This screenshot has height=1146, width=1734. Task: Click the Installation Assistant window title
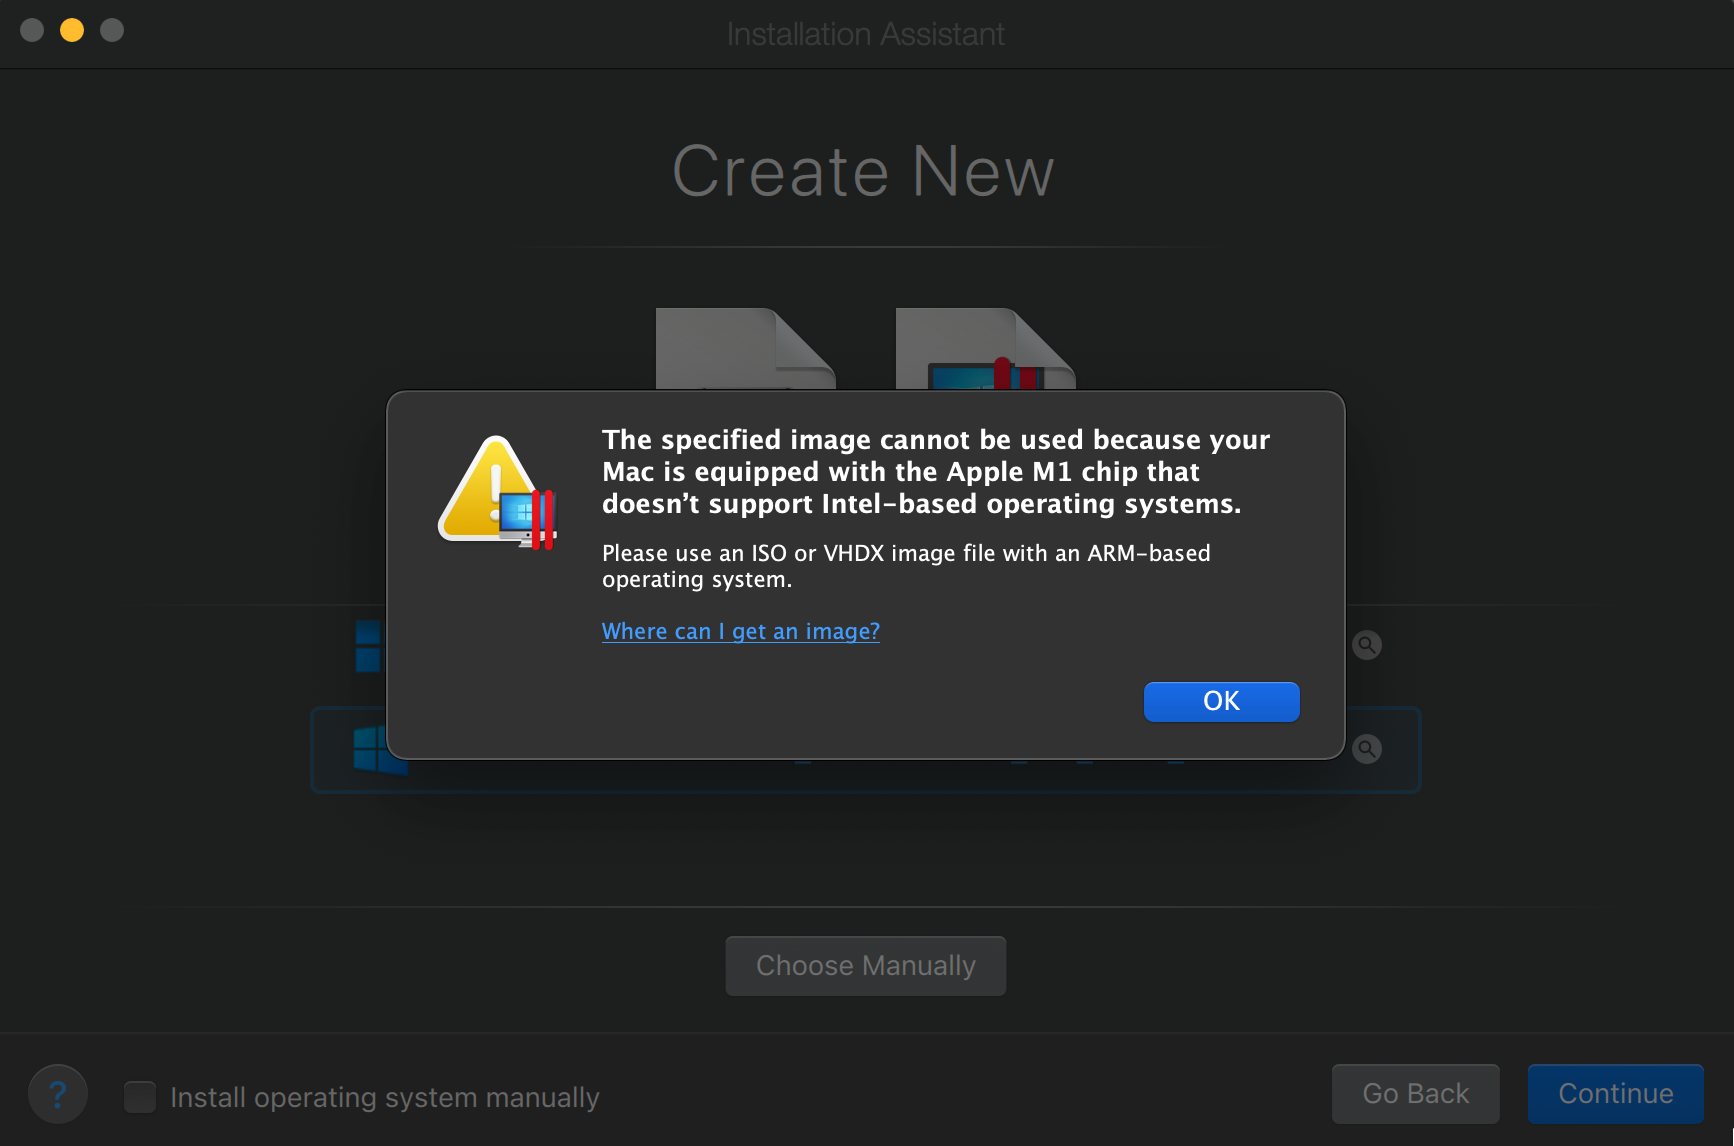click(x=866, y=34)
